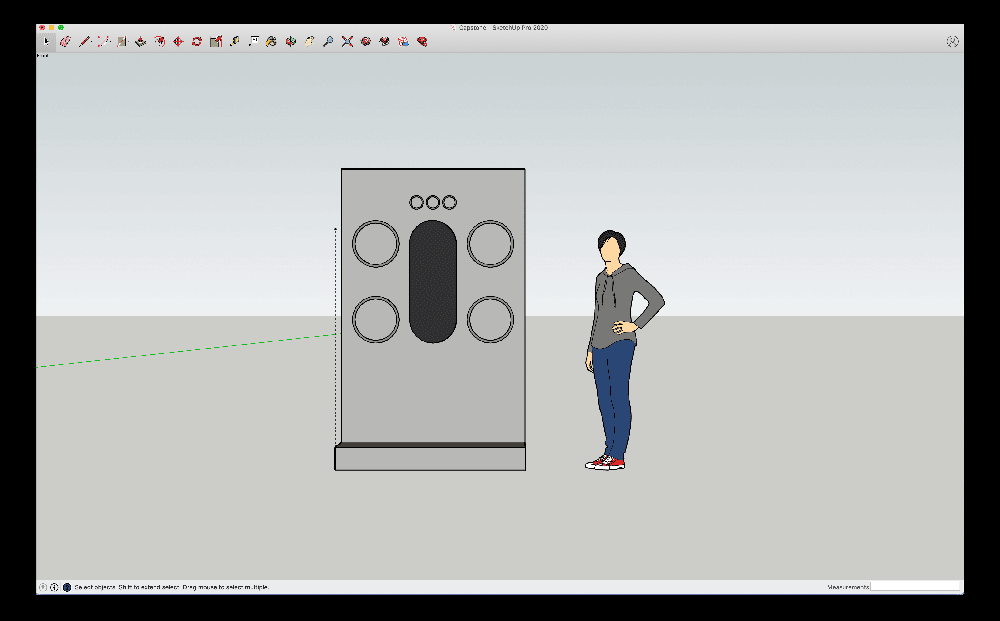Open the Extension Warehouse
The height and width of the screenshot is (621, 1000).
click(x=385, y=41)
